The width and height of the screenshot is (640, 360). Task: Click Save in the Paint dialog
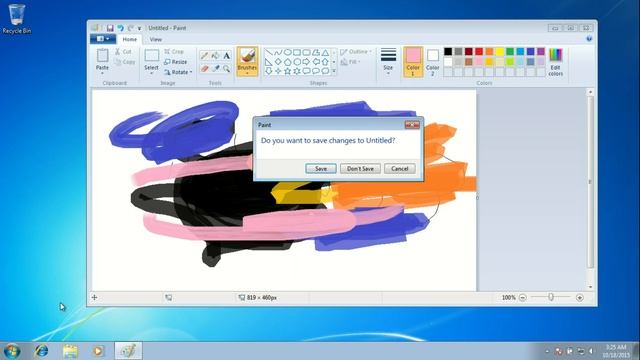(321, 169)
